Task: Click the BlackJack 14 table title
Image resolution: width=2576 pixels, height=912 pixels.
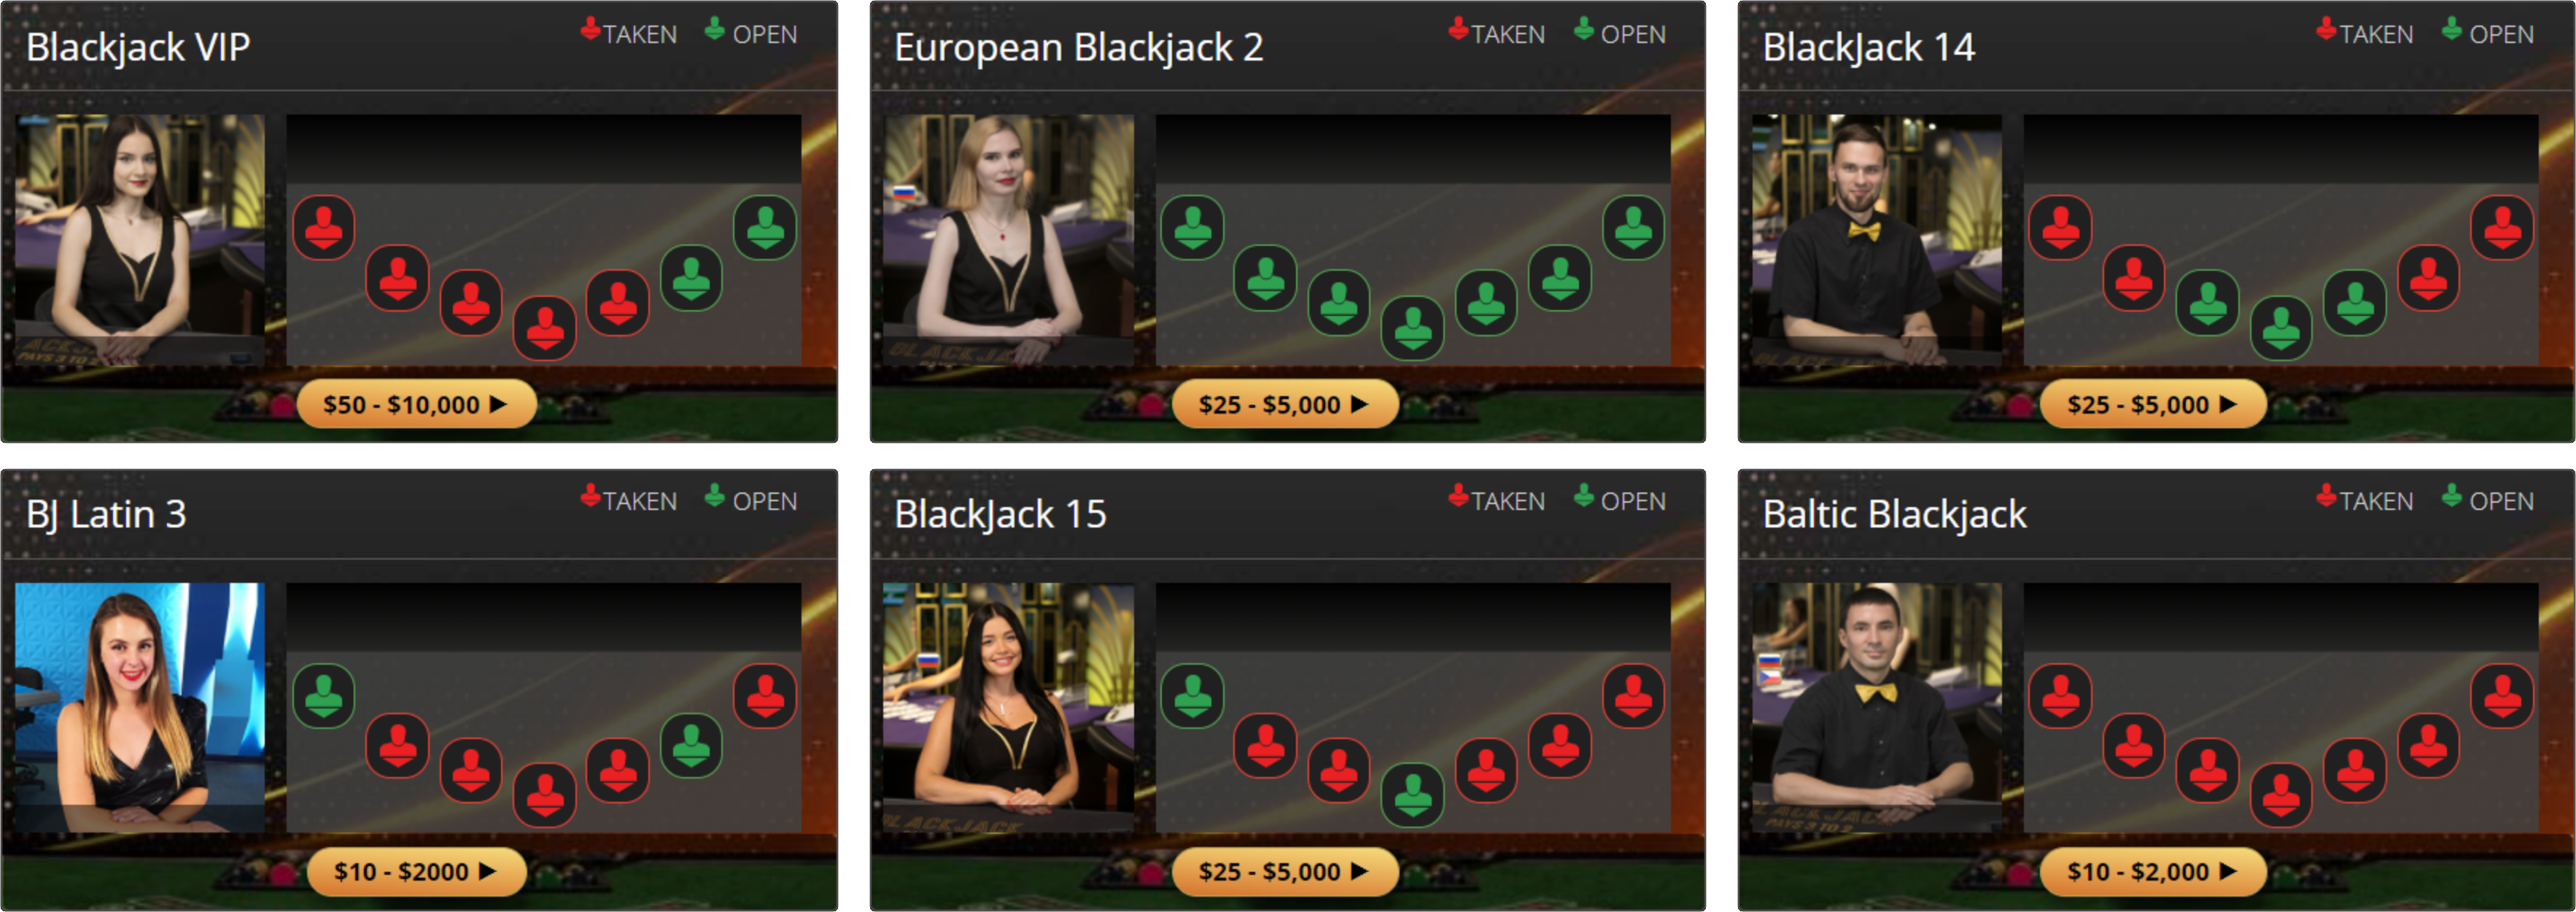Action: pyautogui.click(x=1868, y=47)
